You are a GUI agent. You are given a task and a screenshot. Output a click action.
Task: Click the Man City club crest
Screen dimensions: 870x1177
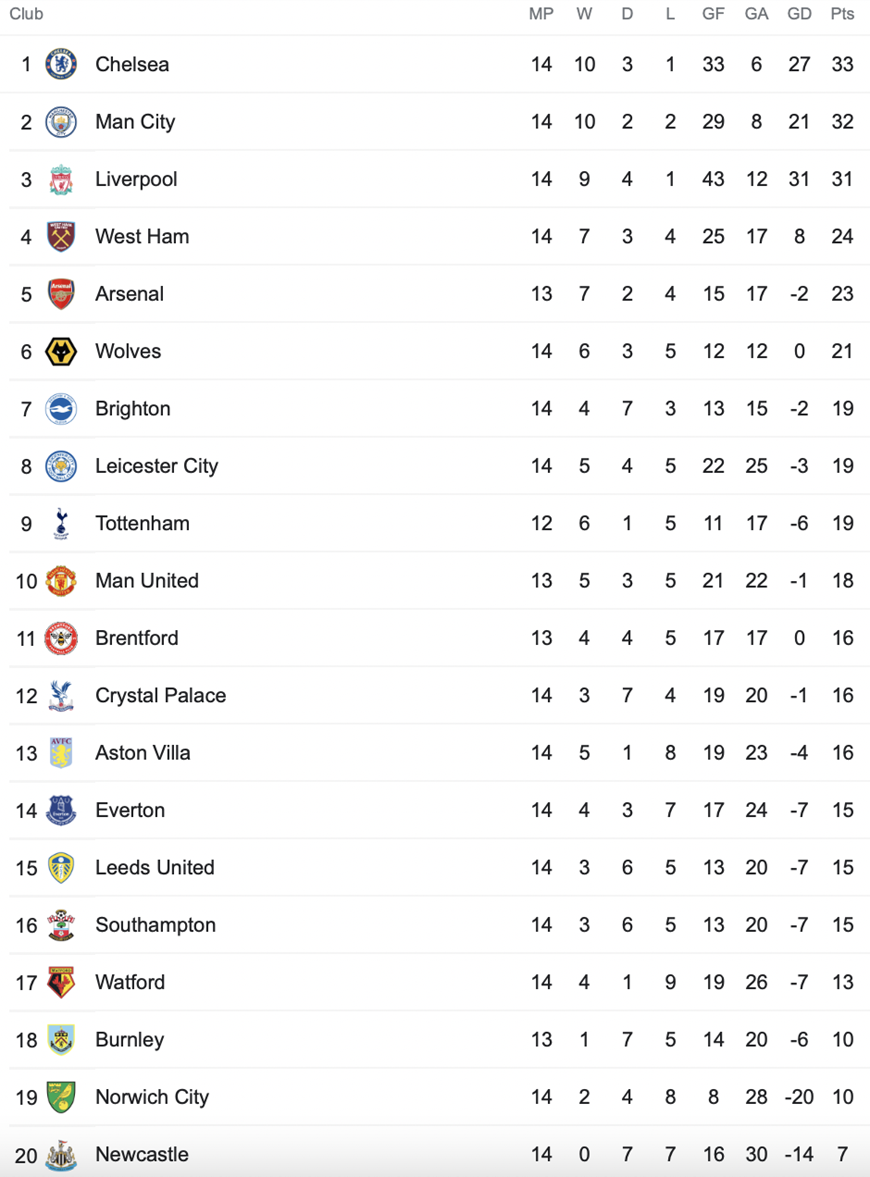61,122
